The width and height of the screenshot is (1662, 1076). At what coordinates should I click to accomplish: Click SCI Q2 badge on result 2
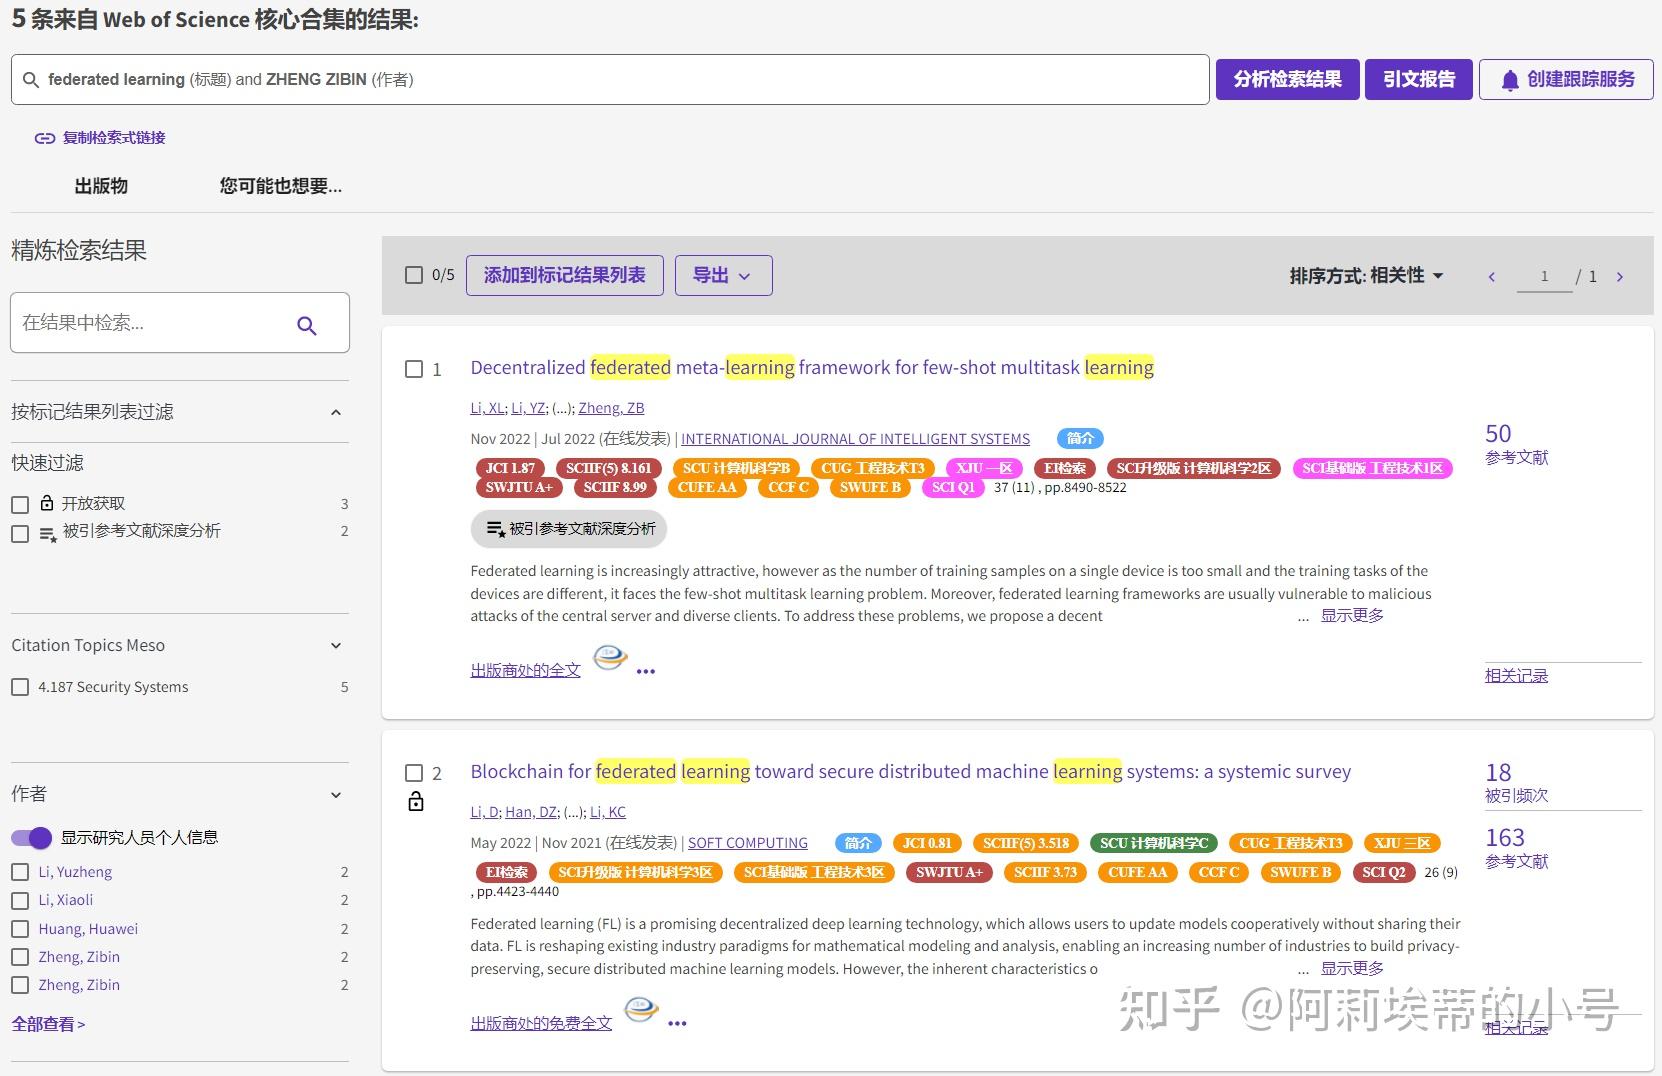pyautogui.click(x=1384, y=872)
